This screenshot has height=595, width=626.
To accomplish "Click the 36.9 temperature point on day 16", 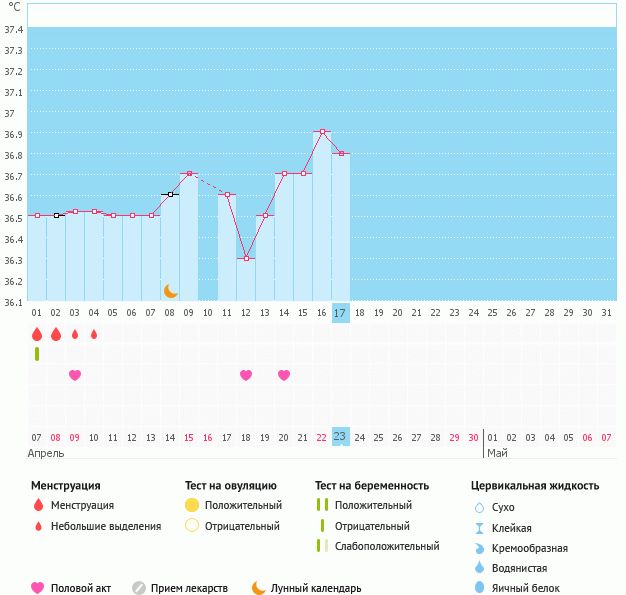I will 322,132.
